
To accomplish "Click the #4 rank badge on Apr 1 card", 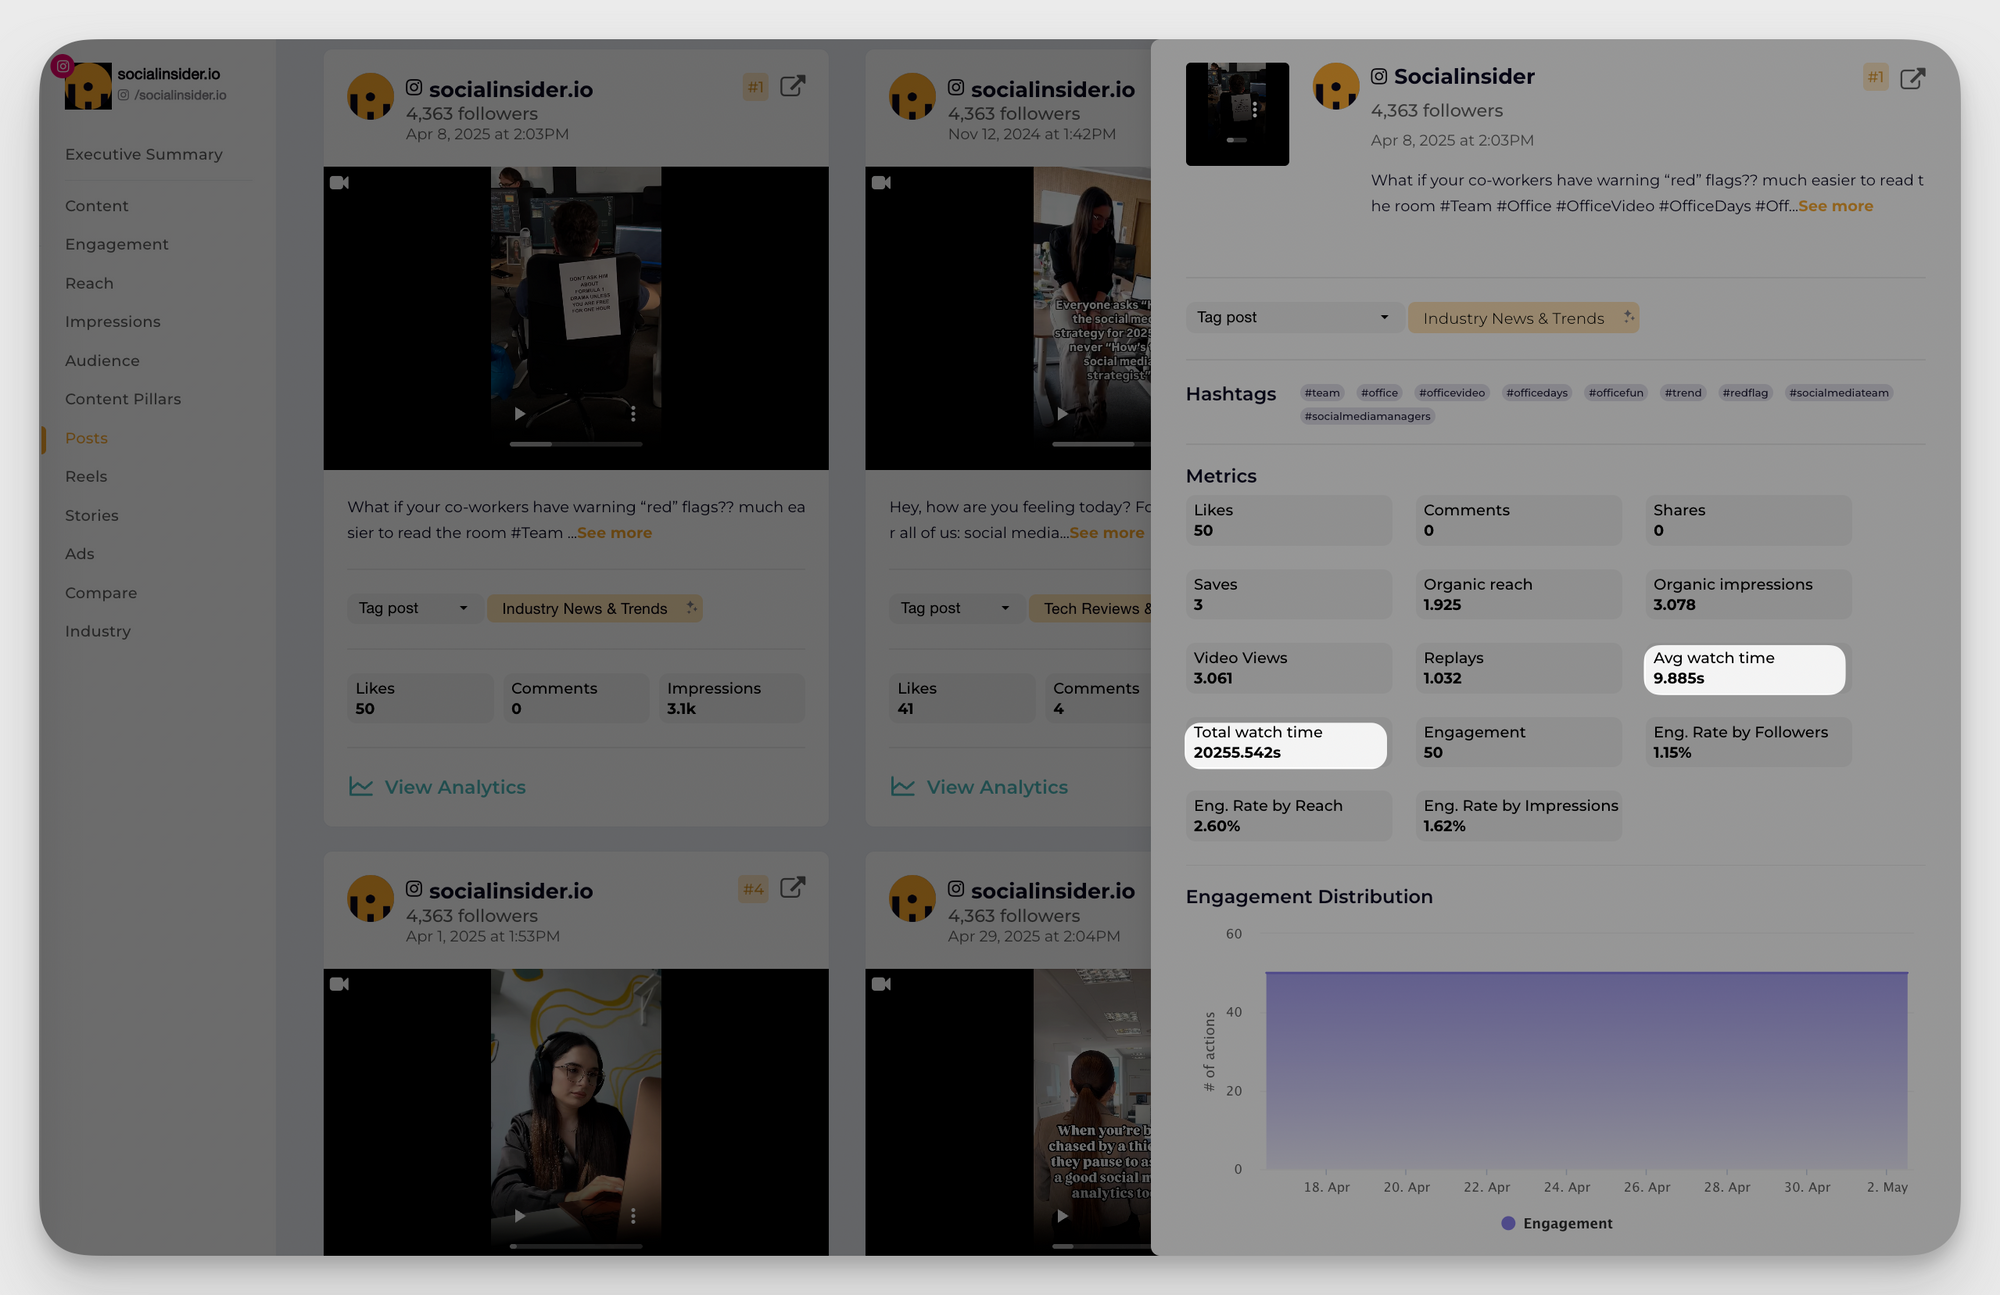I will [753, 889].
